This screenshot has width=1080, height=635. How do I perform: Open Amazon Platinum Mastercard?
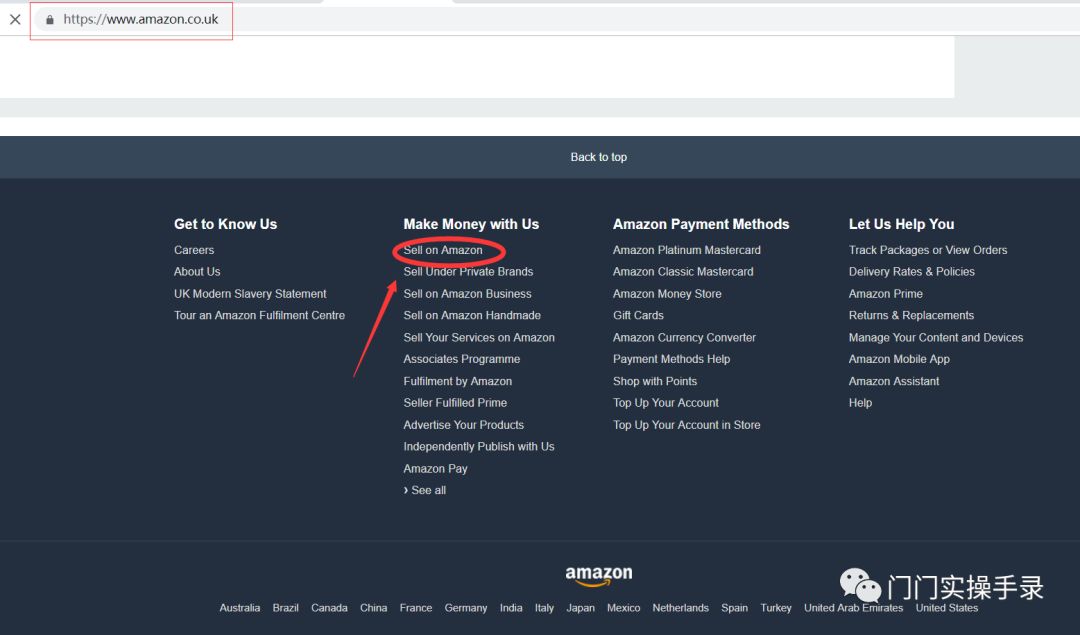click(687, 250)
